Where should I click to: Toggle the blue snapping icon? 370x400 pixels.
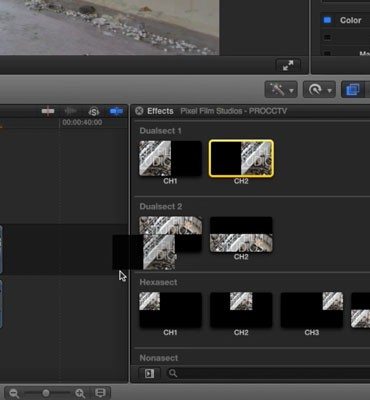pyautogui.click(x=116, y=111)
